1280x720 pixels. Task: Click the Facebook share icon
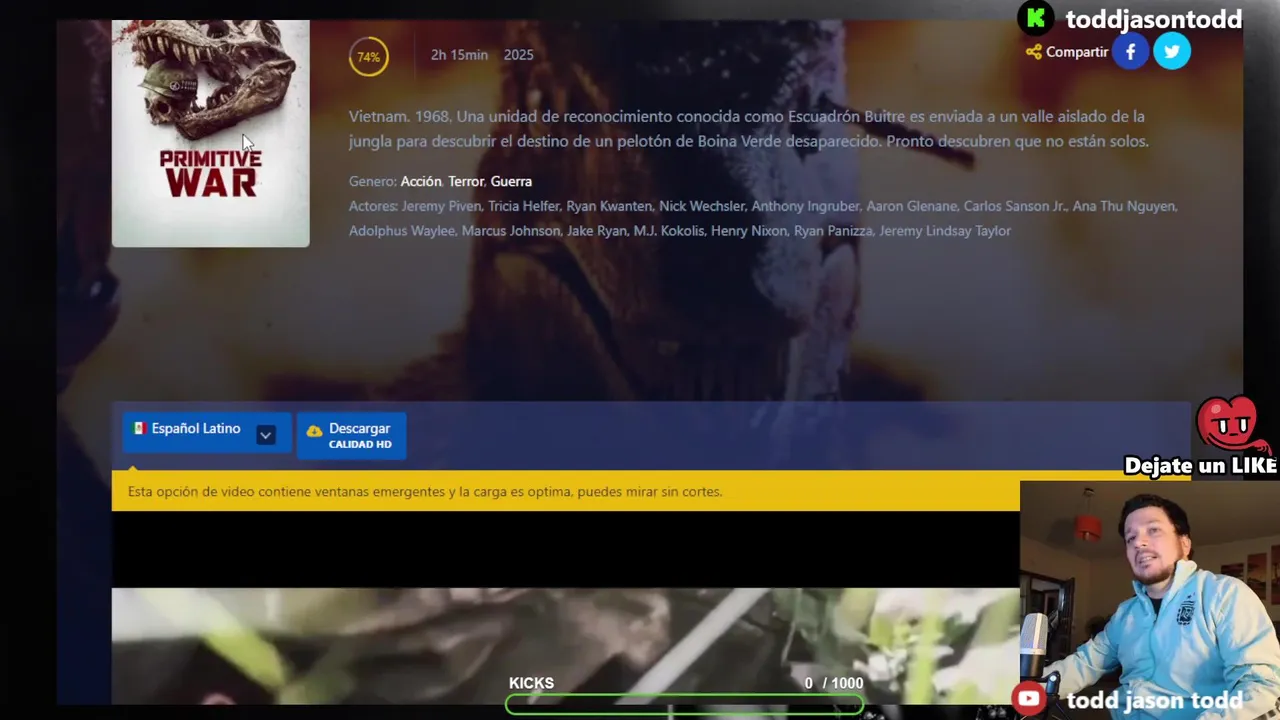point(1131,51)
